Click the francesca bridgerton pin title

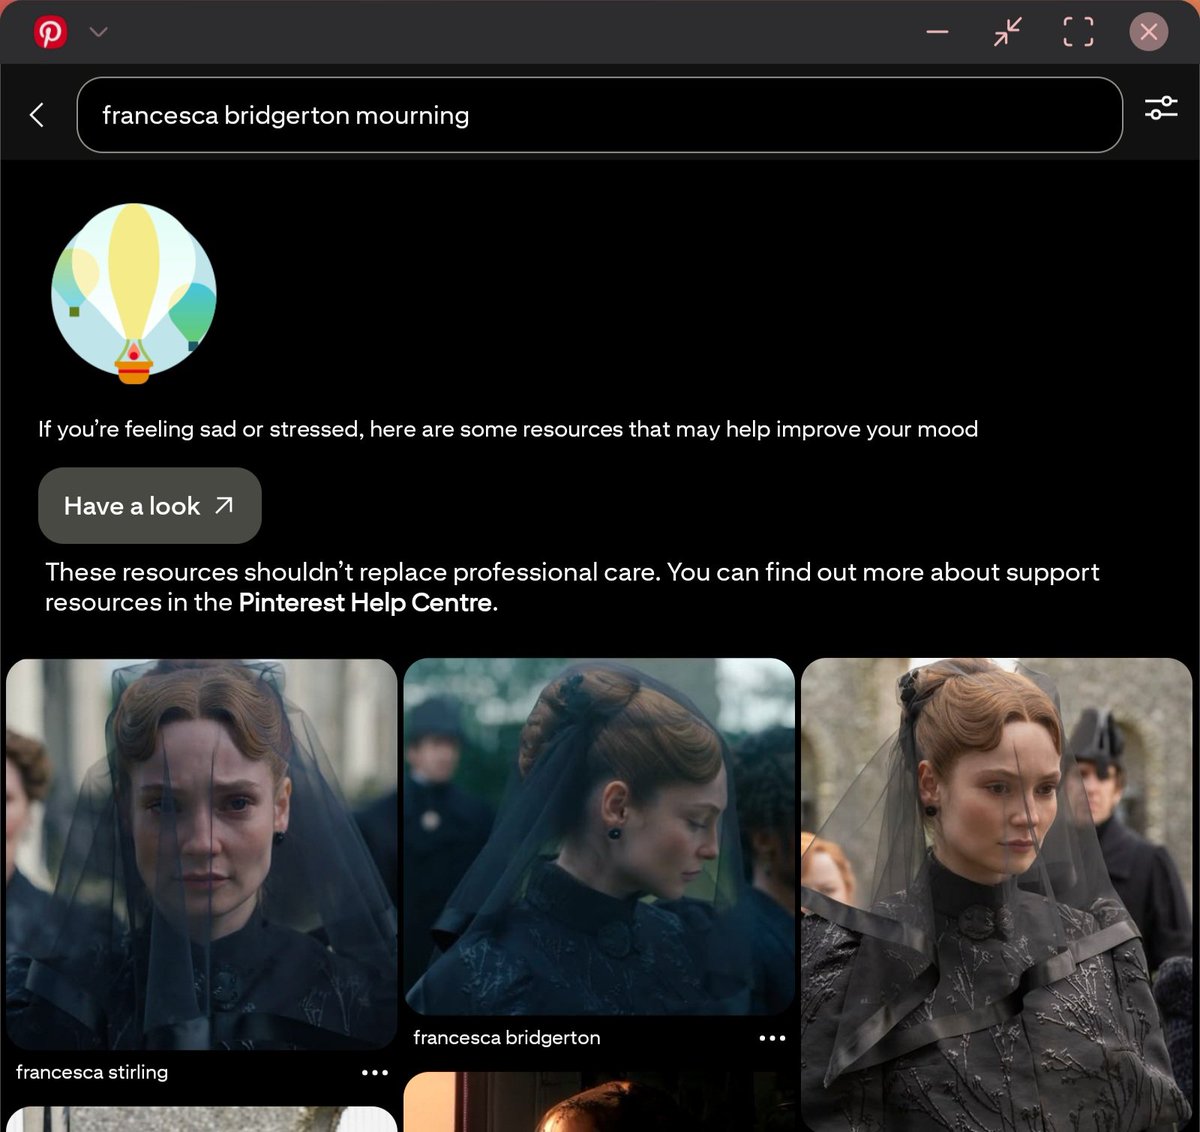coord(507,1038)
